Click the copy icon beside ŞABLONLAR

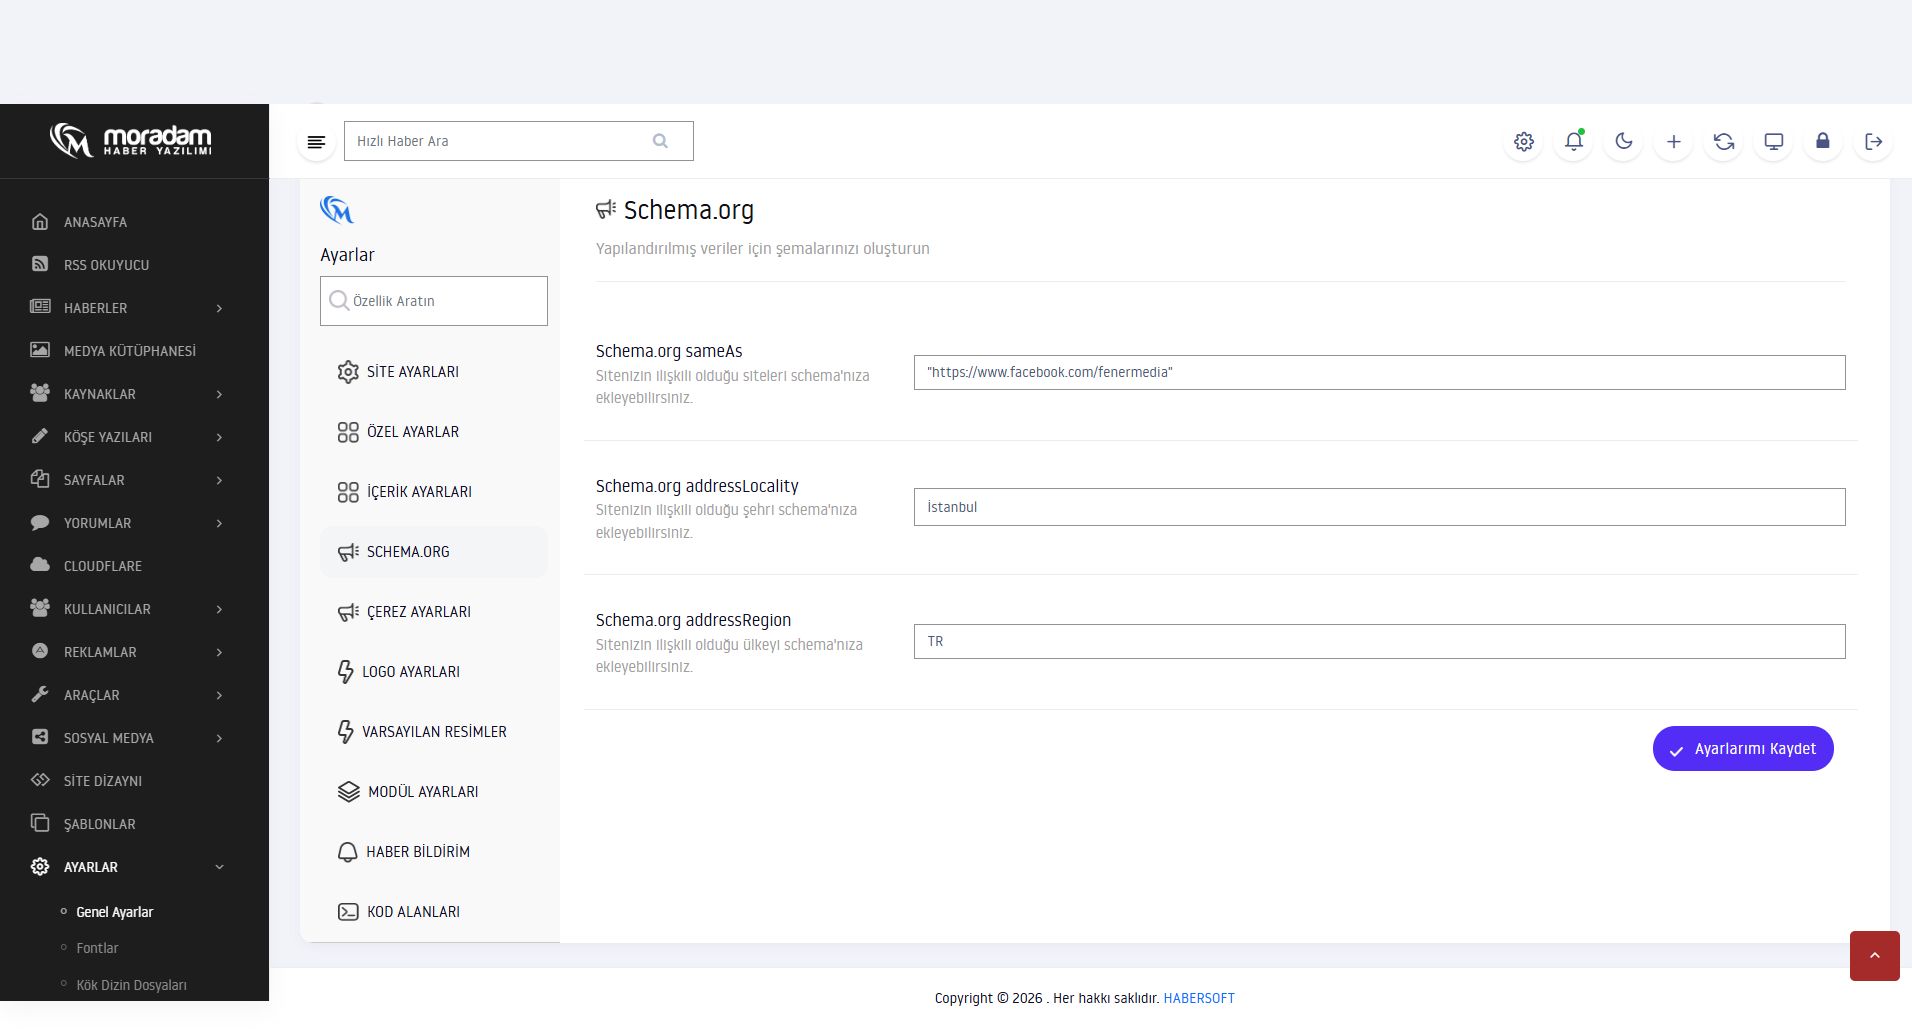40,823
